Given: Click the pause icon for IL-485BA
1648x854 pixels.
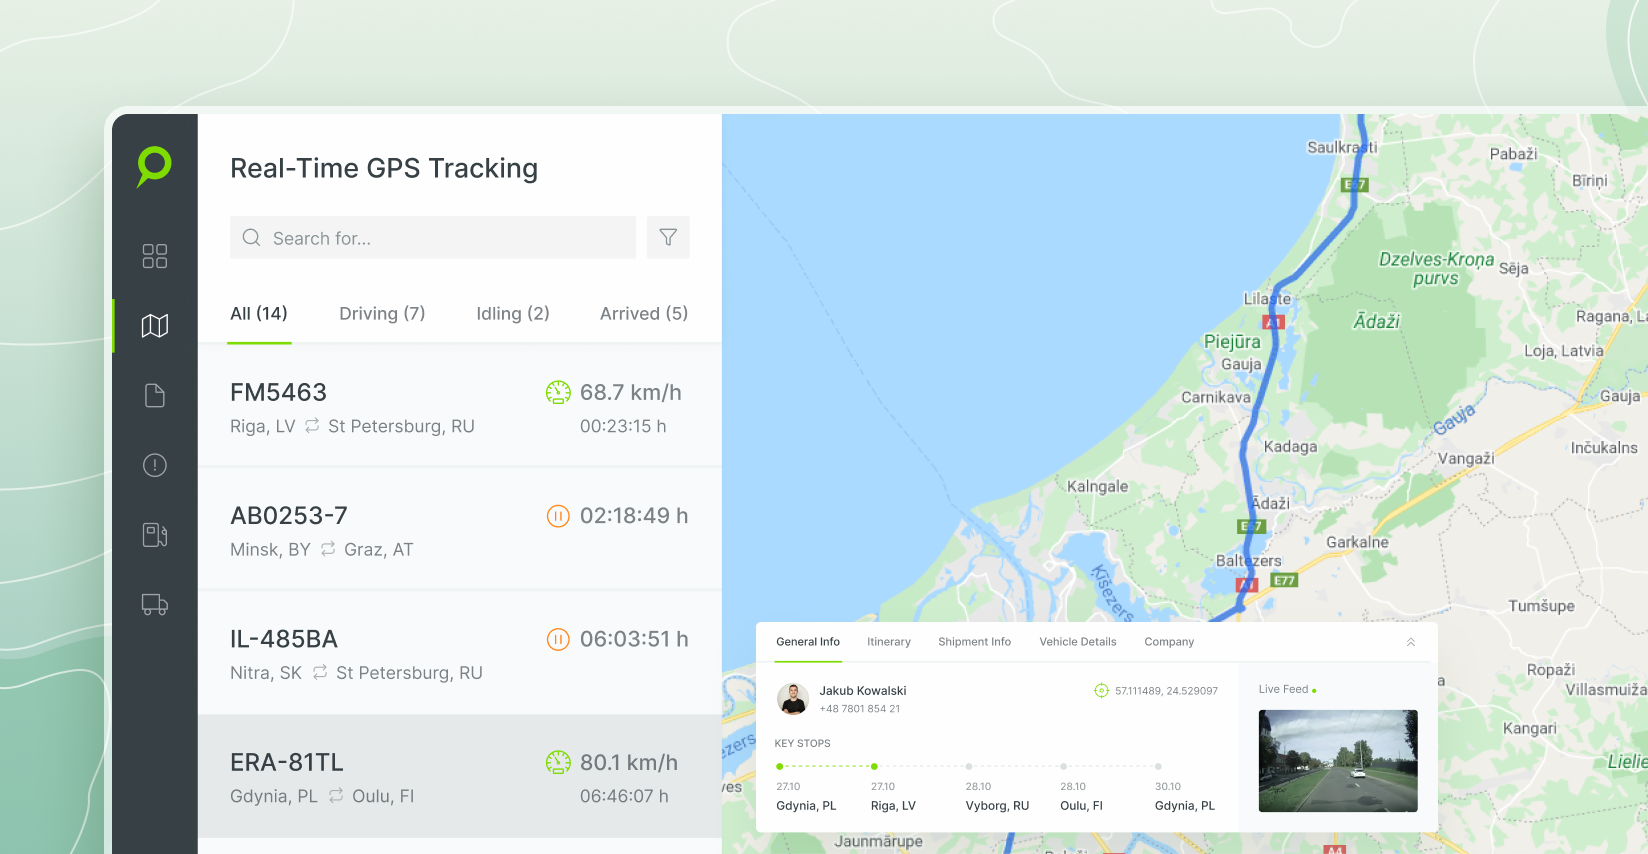Looking at the screenshot, I should [558, 639].
